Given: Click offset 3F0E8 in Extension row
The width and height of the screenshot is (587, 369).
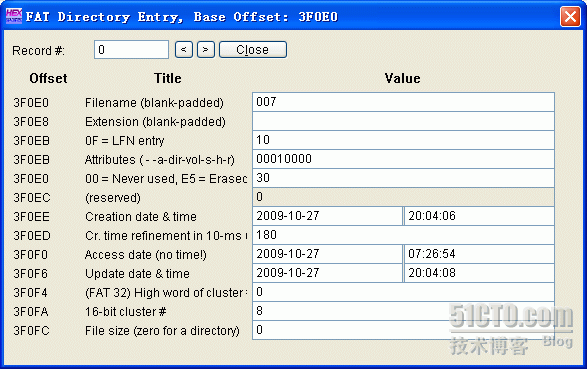Looking at the screenshot, I should (31, 122).
